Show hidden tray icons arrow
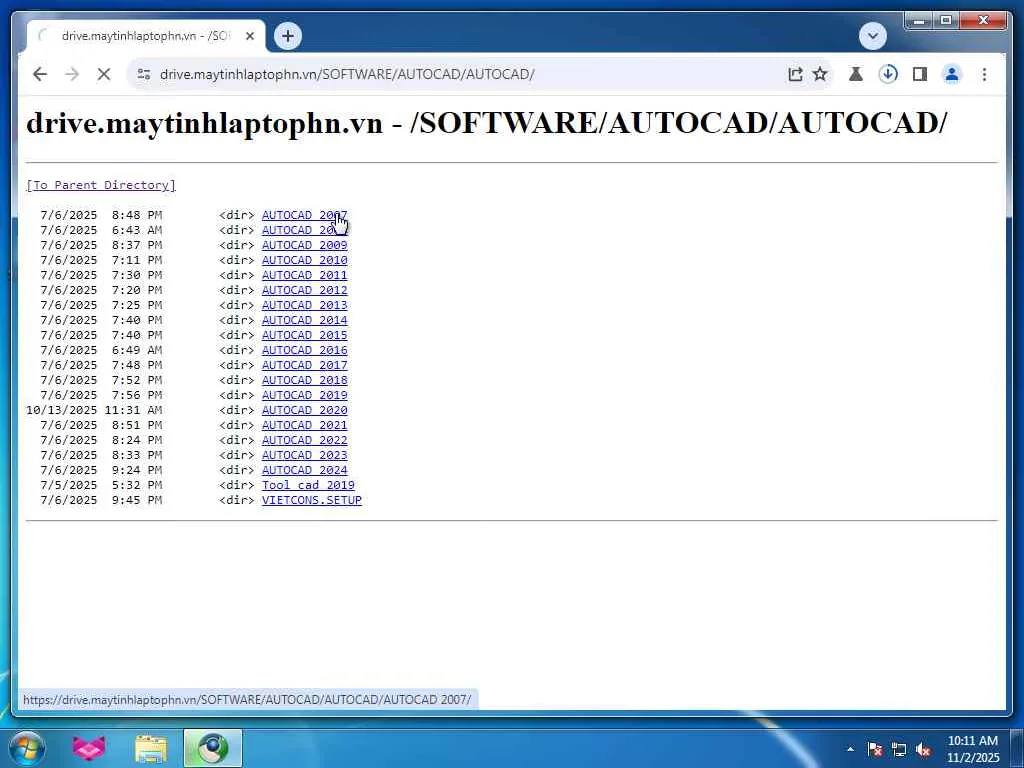The width and height of the screenshot is (1024, 768). point(850,749)
